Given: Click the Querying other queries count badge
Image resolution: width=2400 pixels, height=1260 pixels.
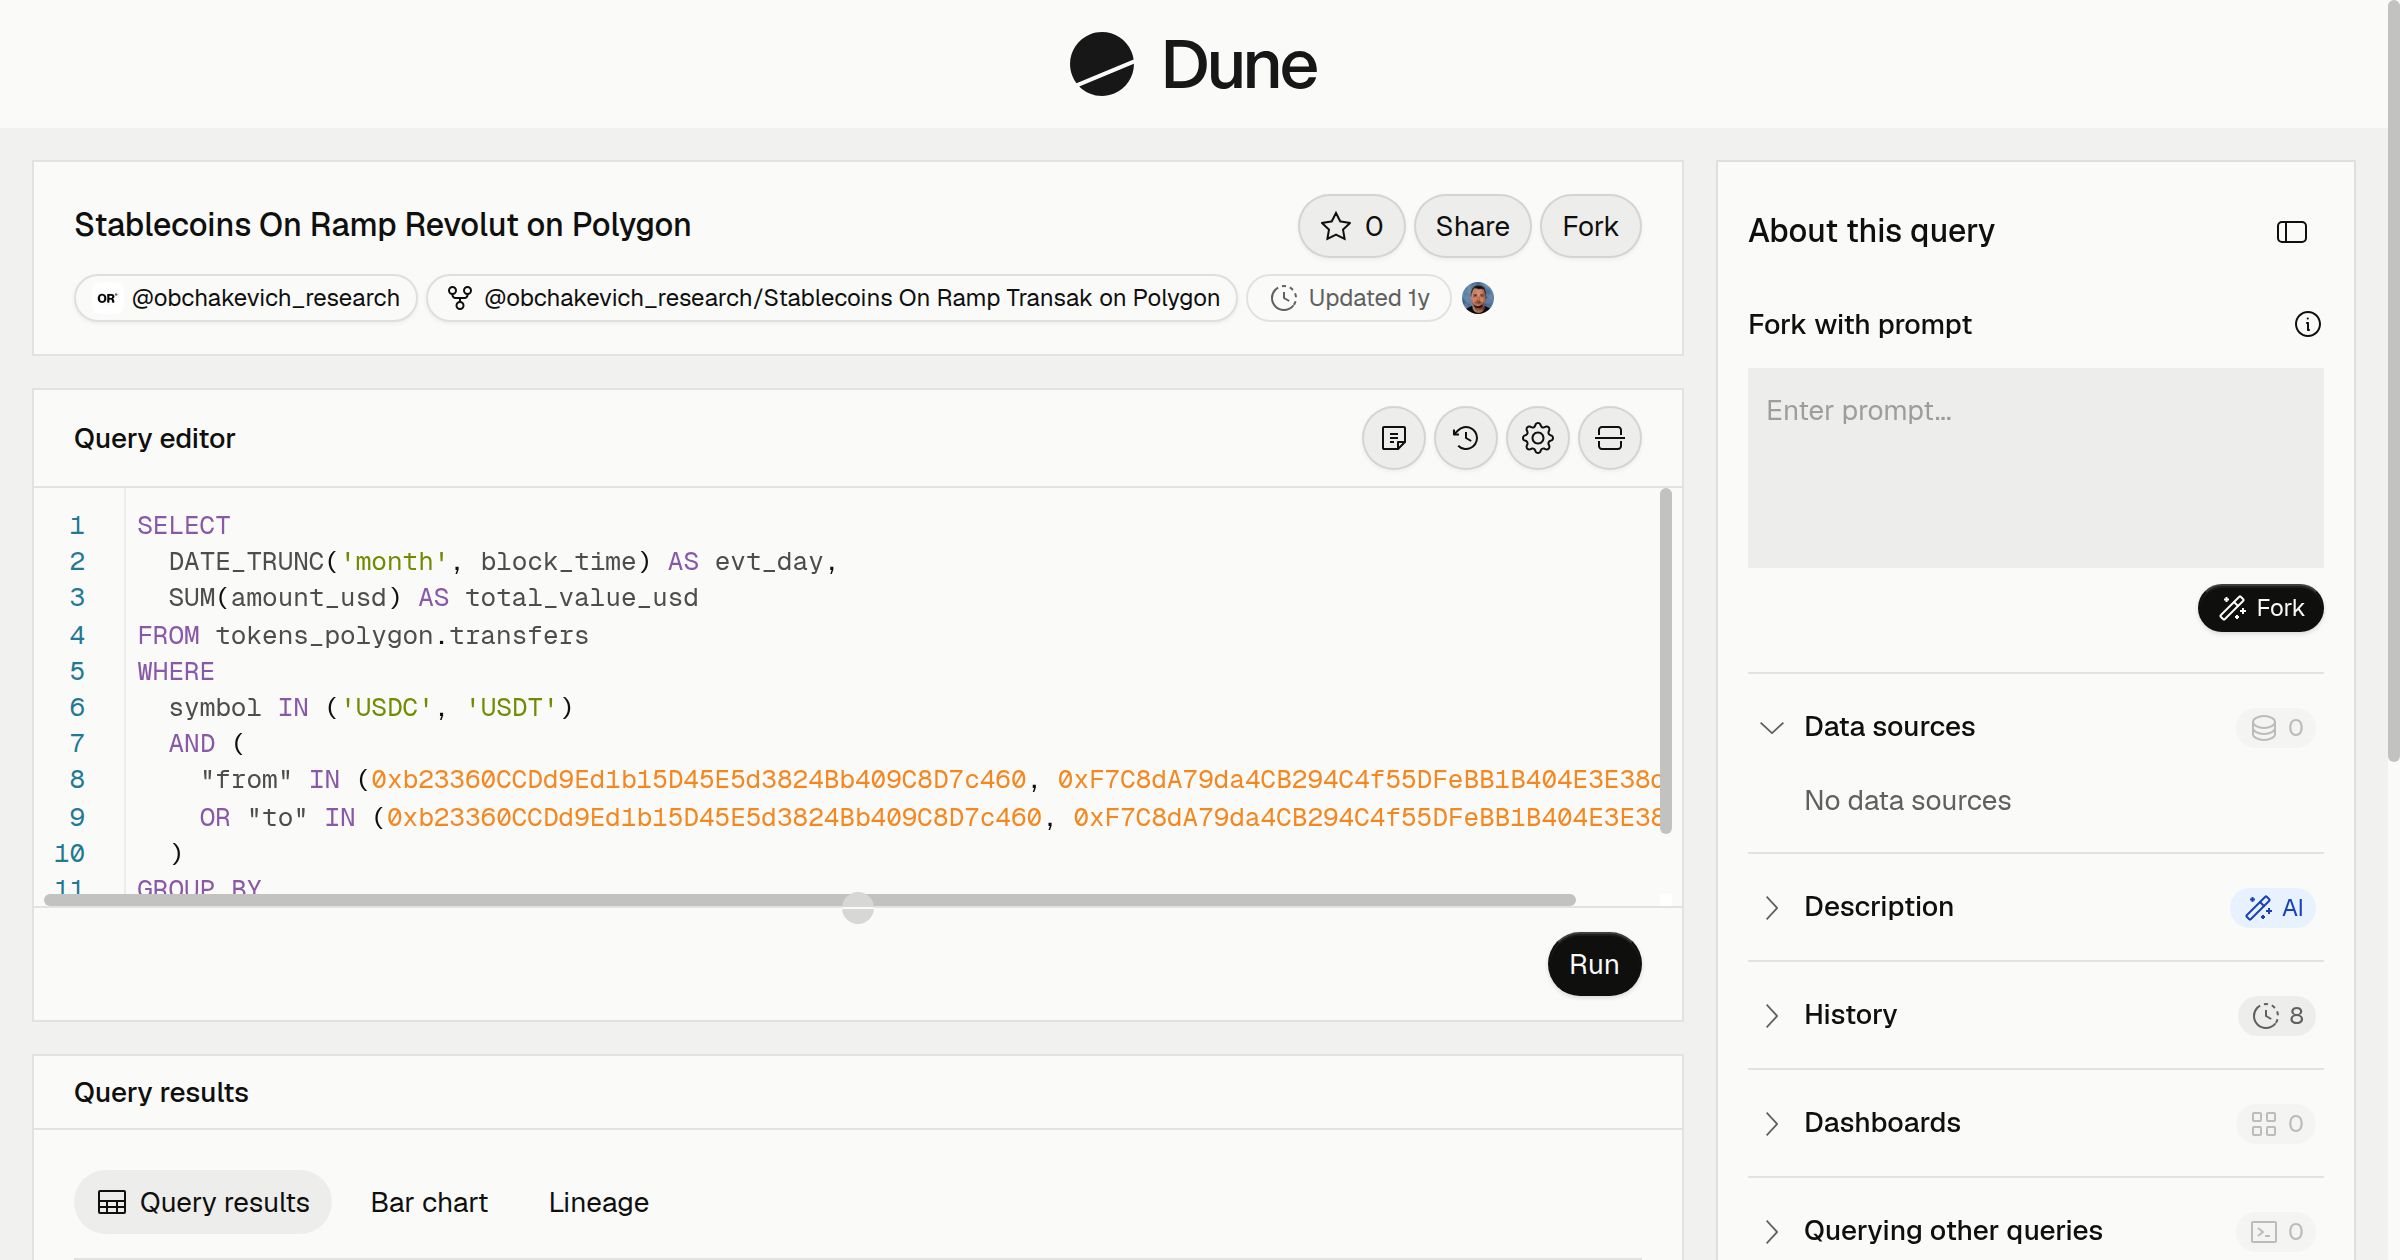Looking at the screenshot, I should [x=2276, y=1231].
